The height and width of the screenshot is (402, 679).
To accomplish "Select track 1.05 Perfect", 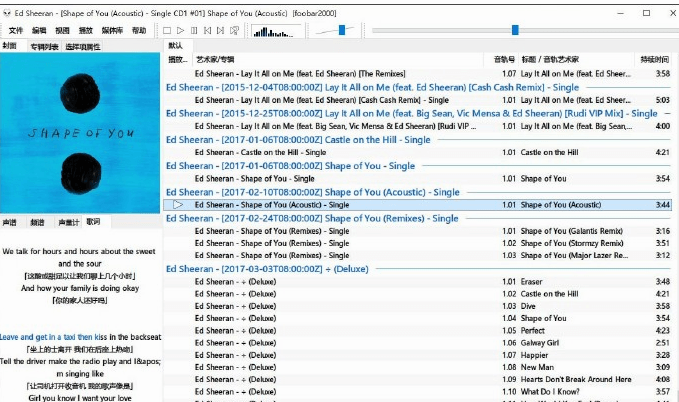I will [x=418, y=331].
